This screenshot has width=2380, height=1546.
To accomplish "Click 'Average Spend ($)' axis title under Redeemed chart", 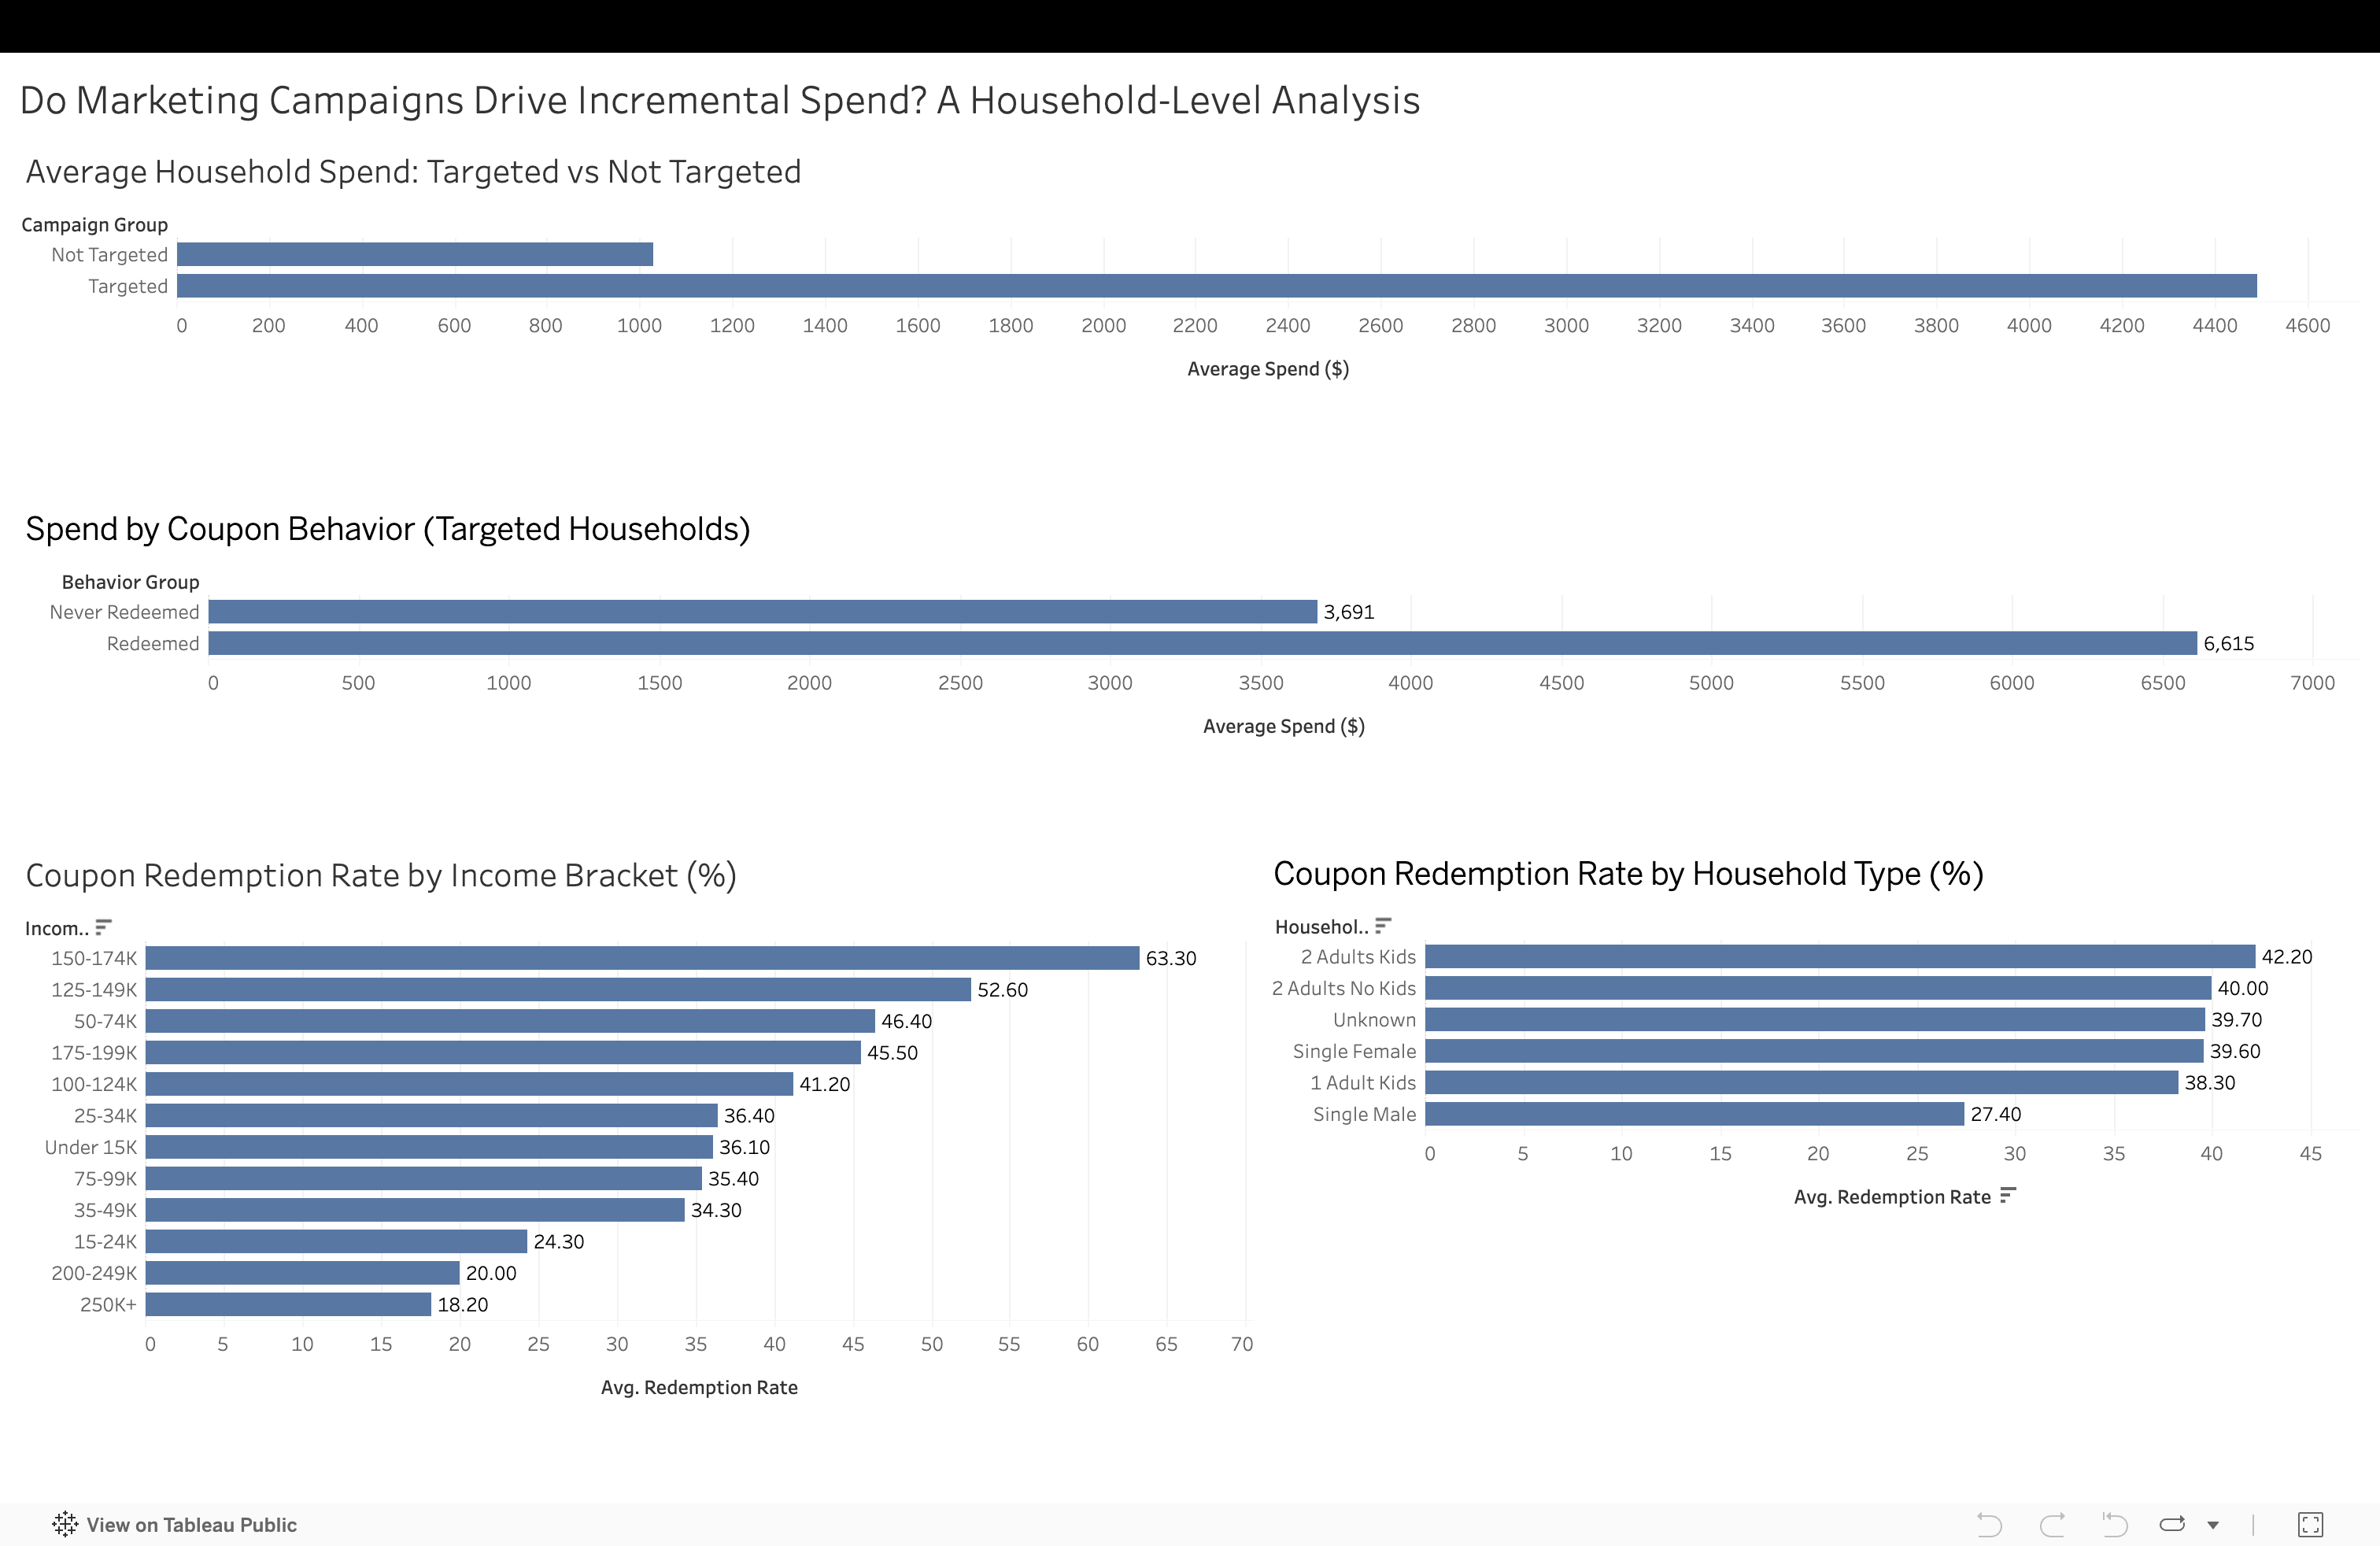I will (1284, 726).
